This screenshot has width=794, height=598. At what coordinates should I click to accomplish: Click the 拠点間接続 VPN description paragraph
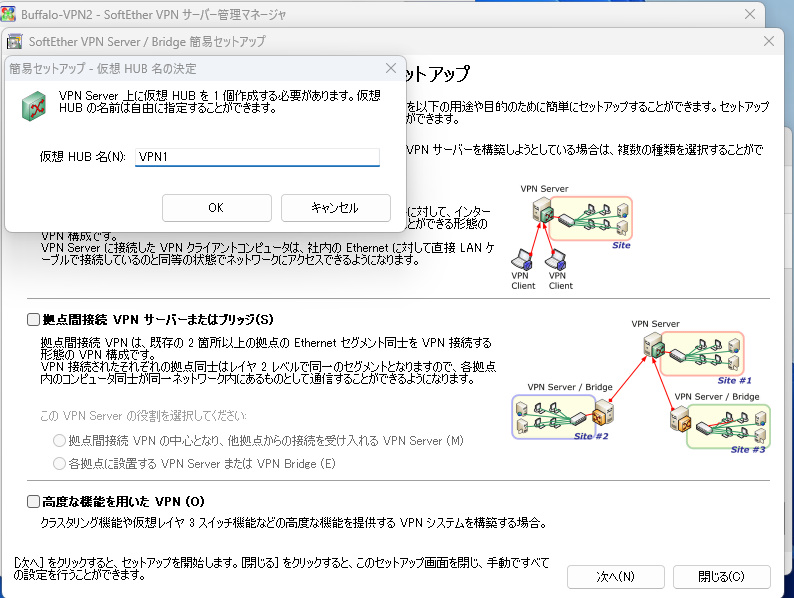point(268,361)
